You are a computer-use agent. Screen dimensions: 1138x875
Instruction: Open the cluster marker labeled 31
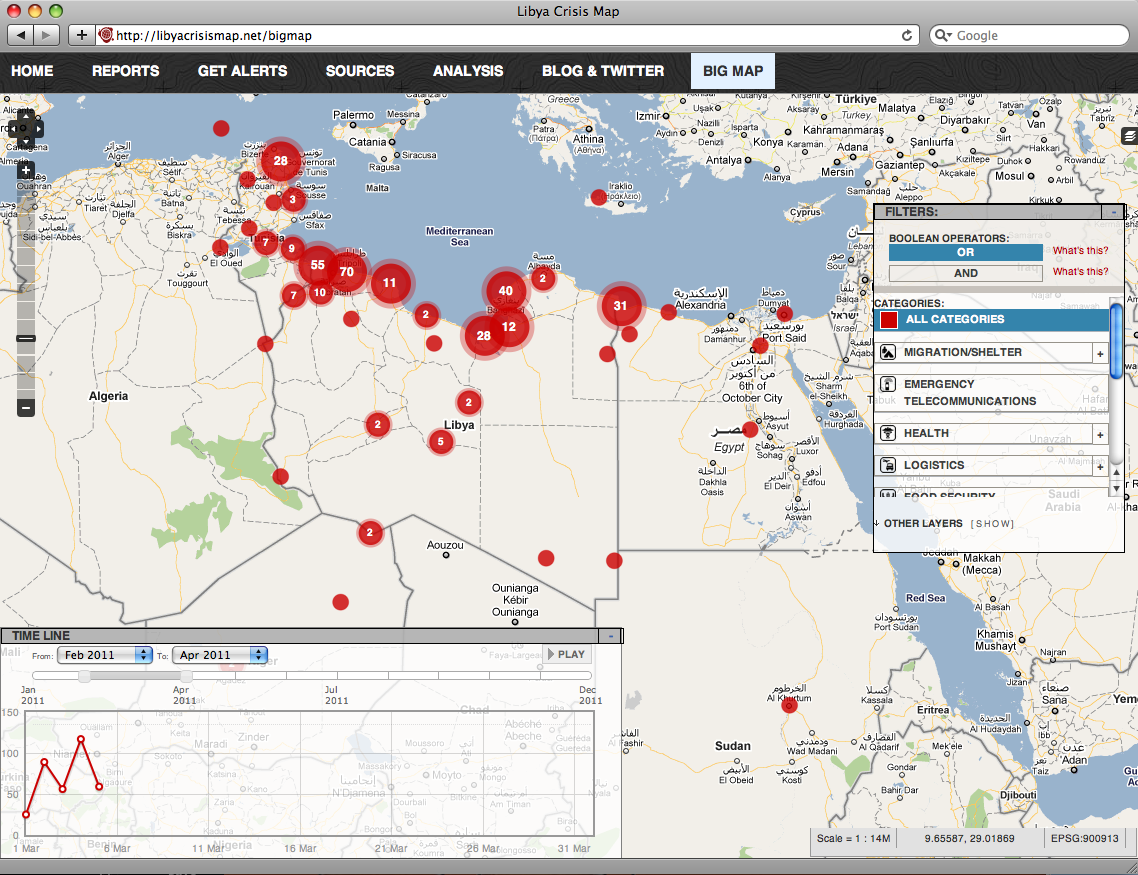pyautogui.click(x=620, y=305)
